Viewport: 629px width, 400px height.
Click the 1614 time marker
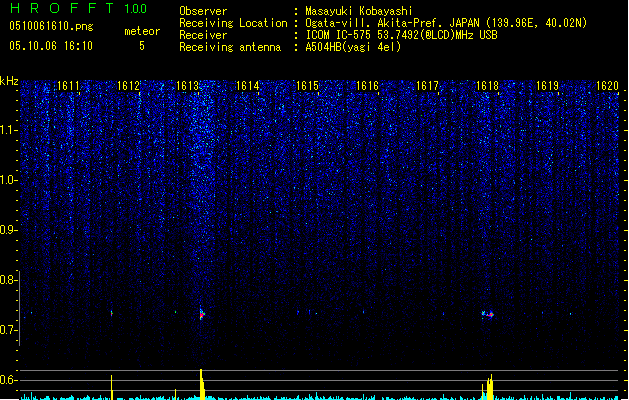[248, 86]
